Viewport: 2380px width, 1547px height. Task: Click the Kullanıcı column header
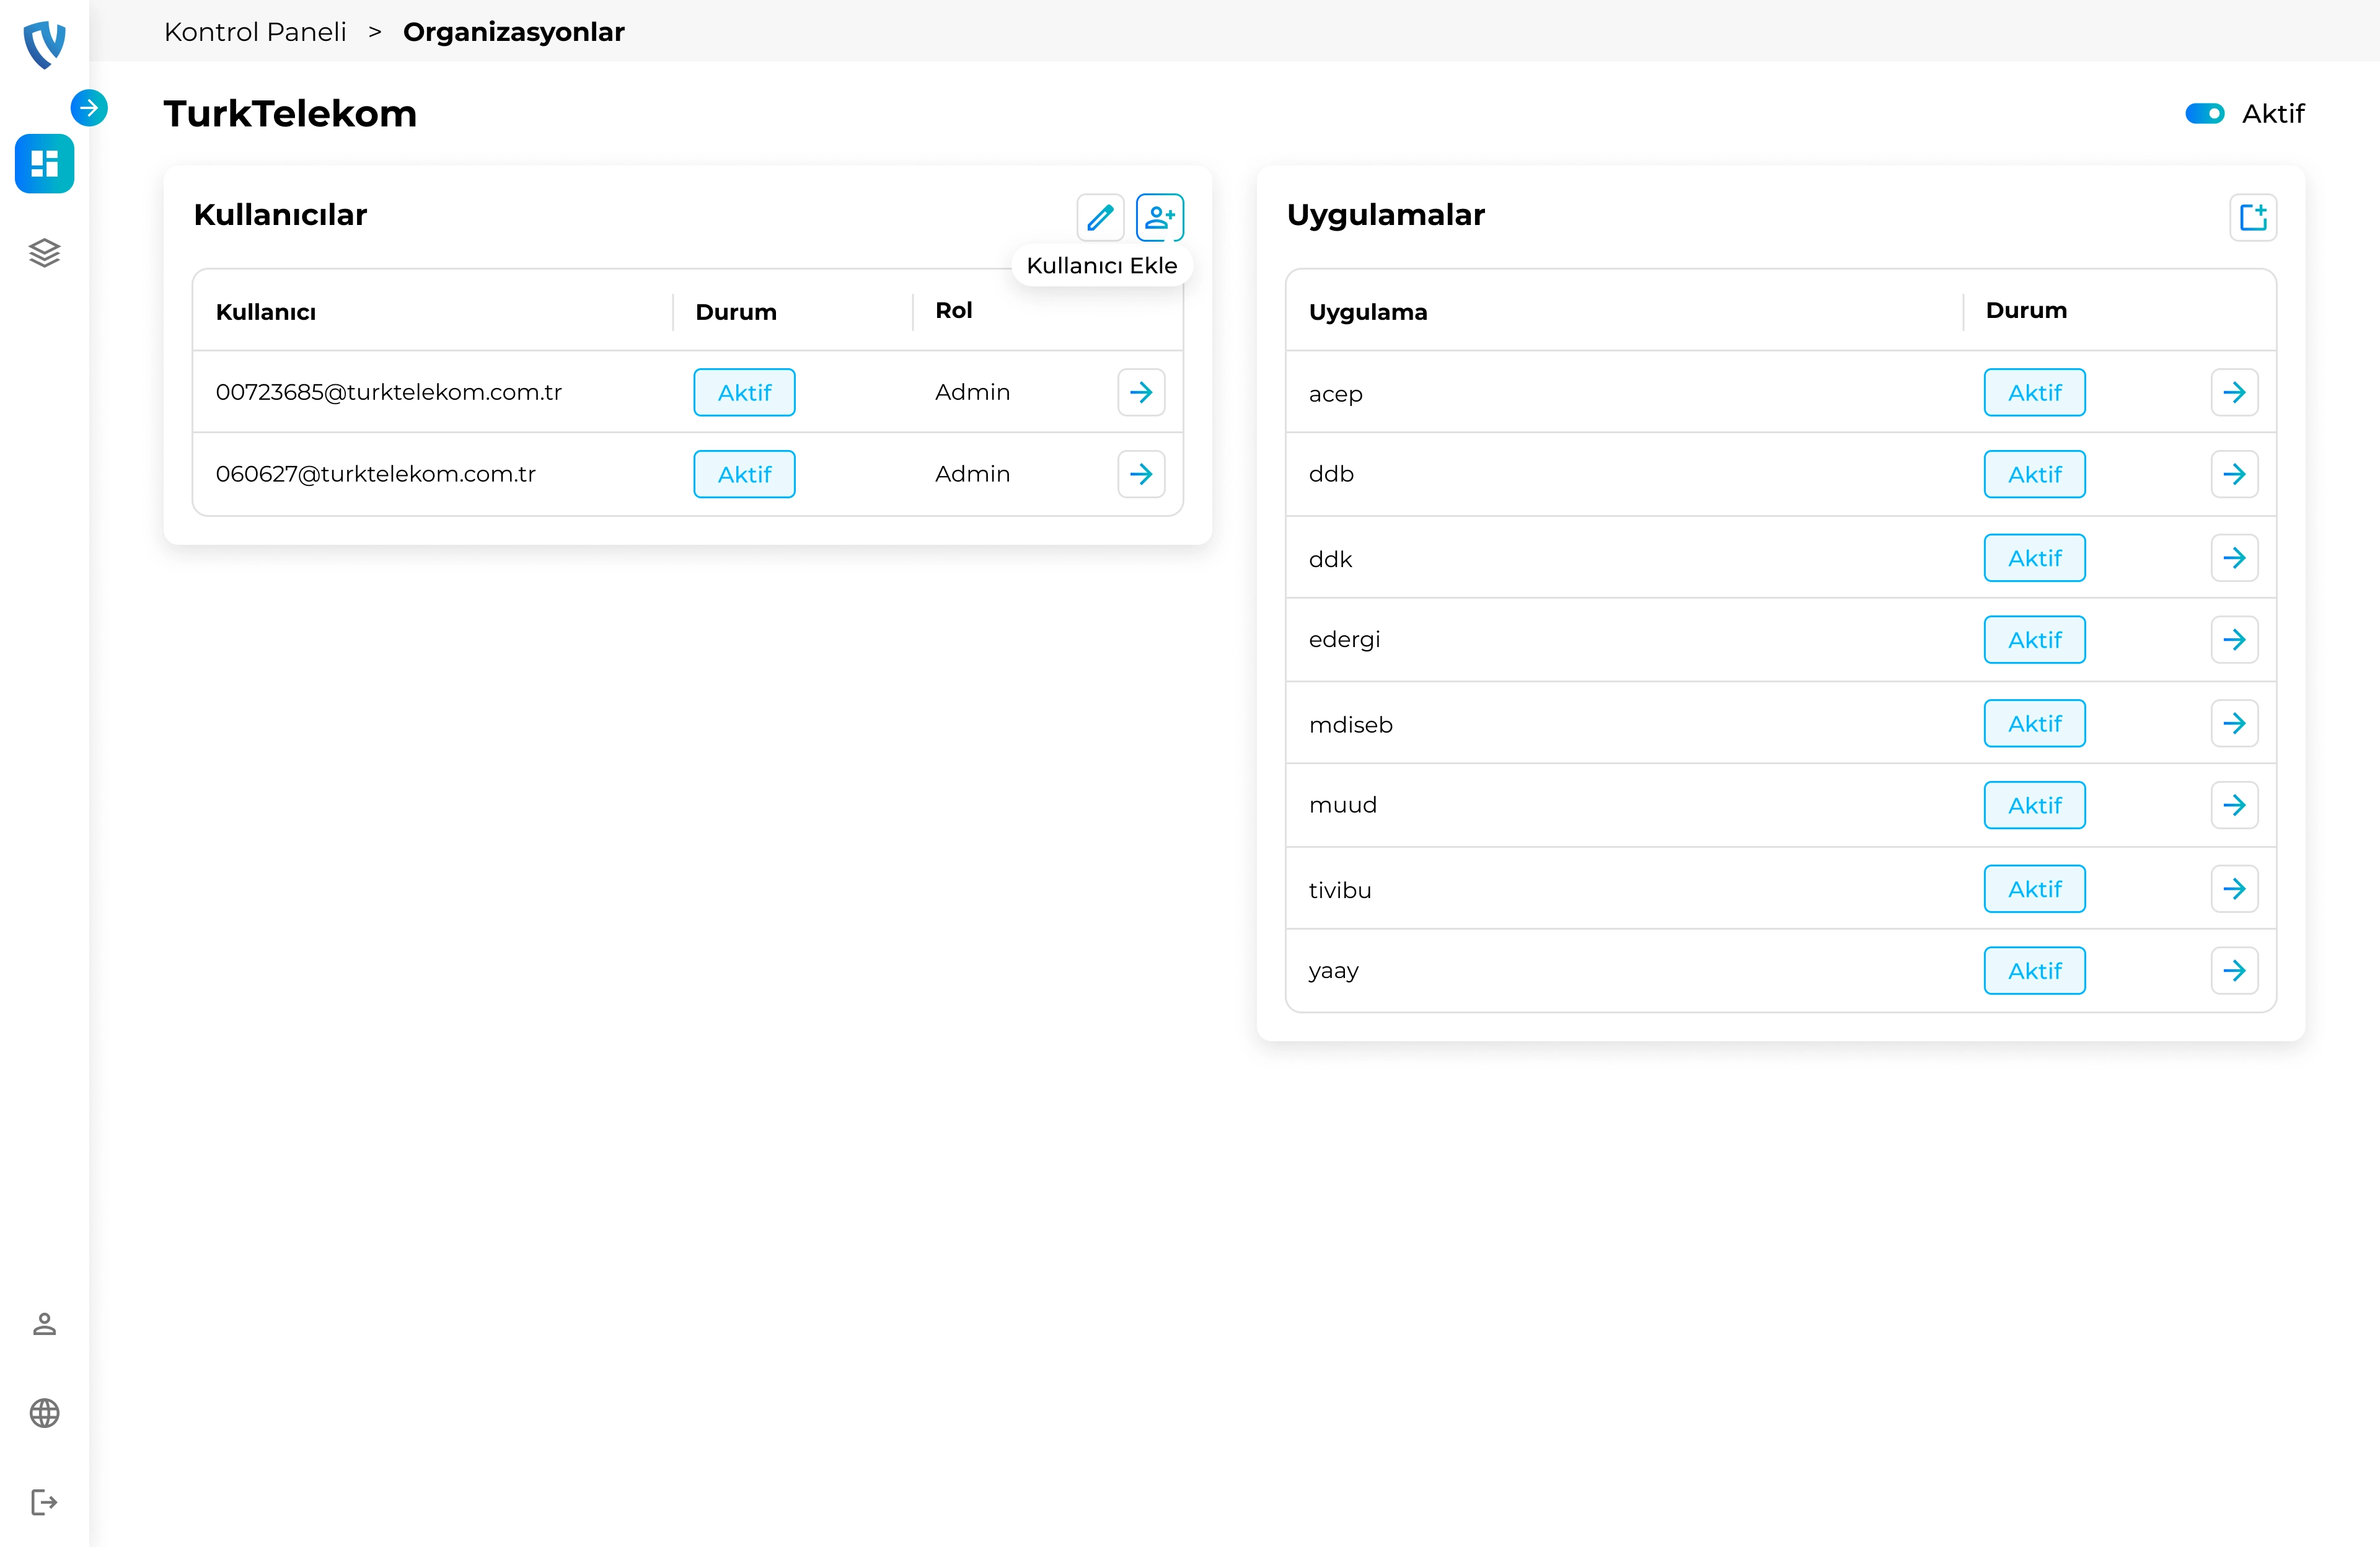[x=266, y=312]
